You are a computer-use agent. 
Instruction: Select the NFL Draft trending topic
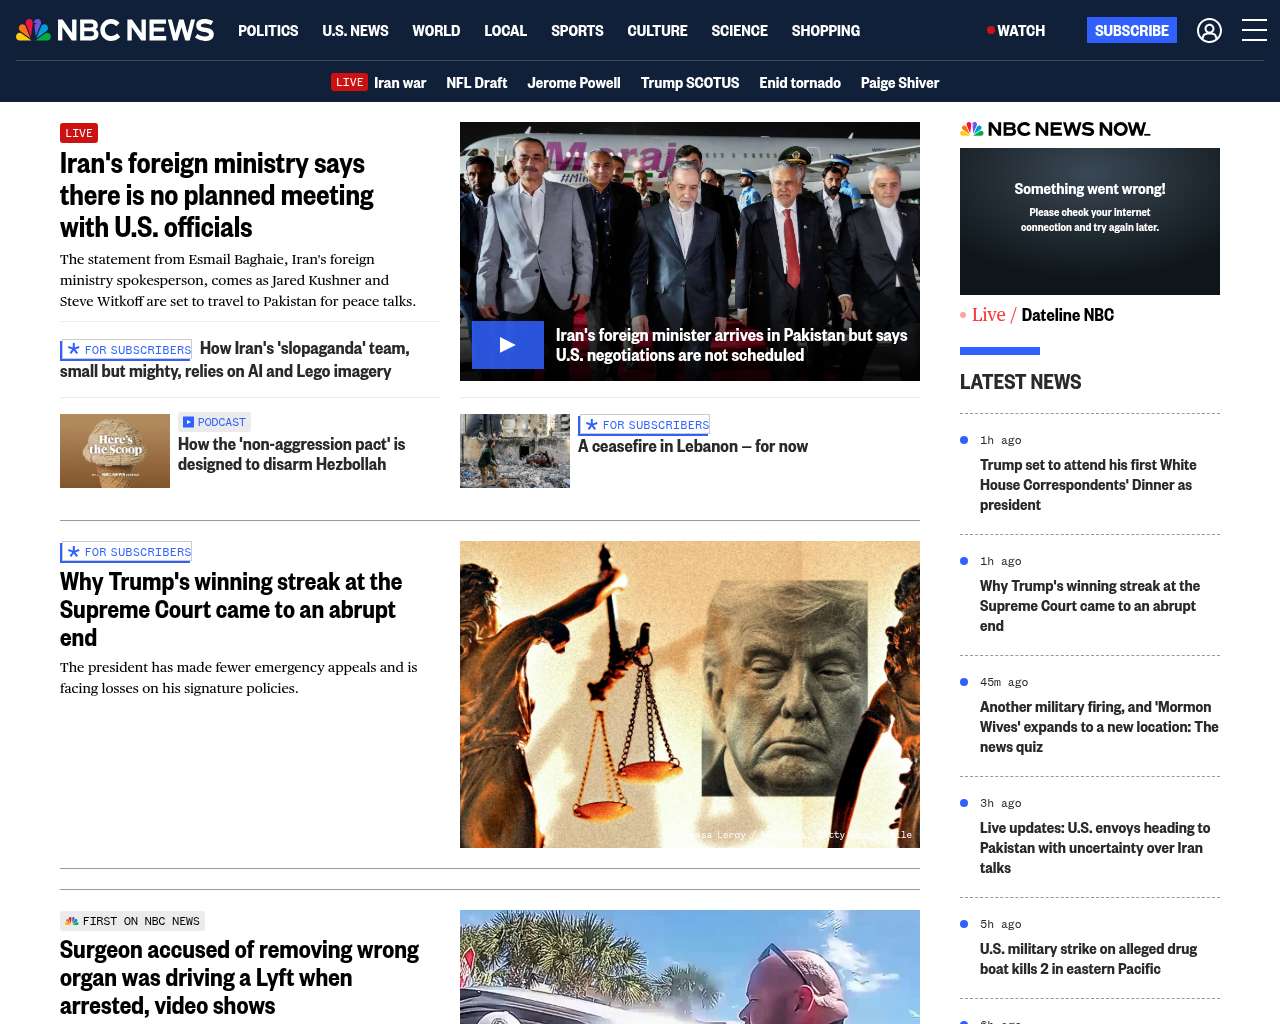coord(476,83)
